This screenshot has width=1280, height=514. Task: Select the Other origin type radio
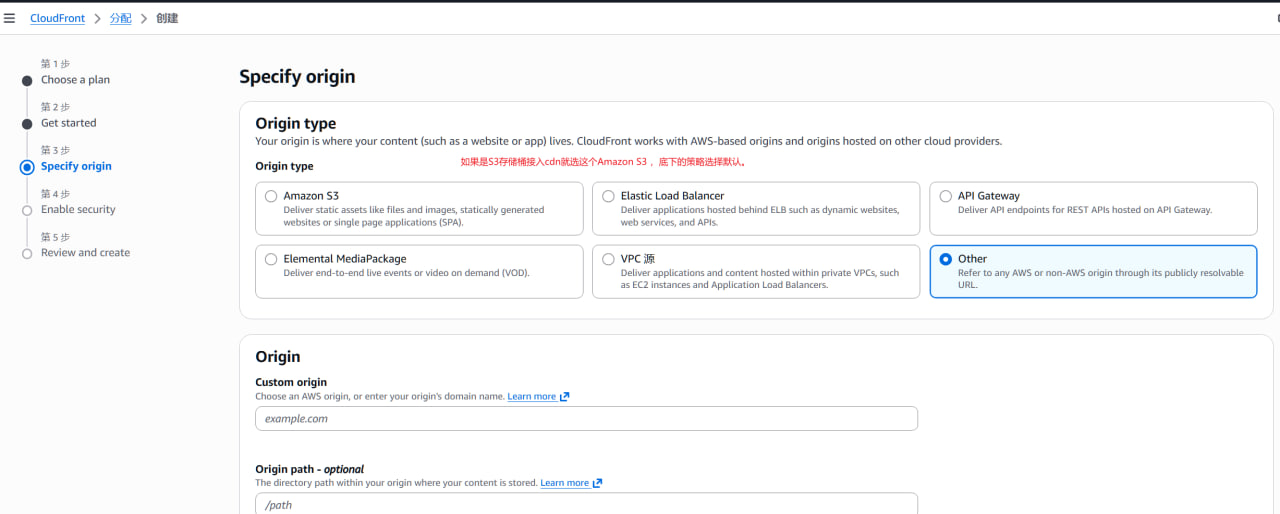pos(946,259)
